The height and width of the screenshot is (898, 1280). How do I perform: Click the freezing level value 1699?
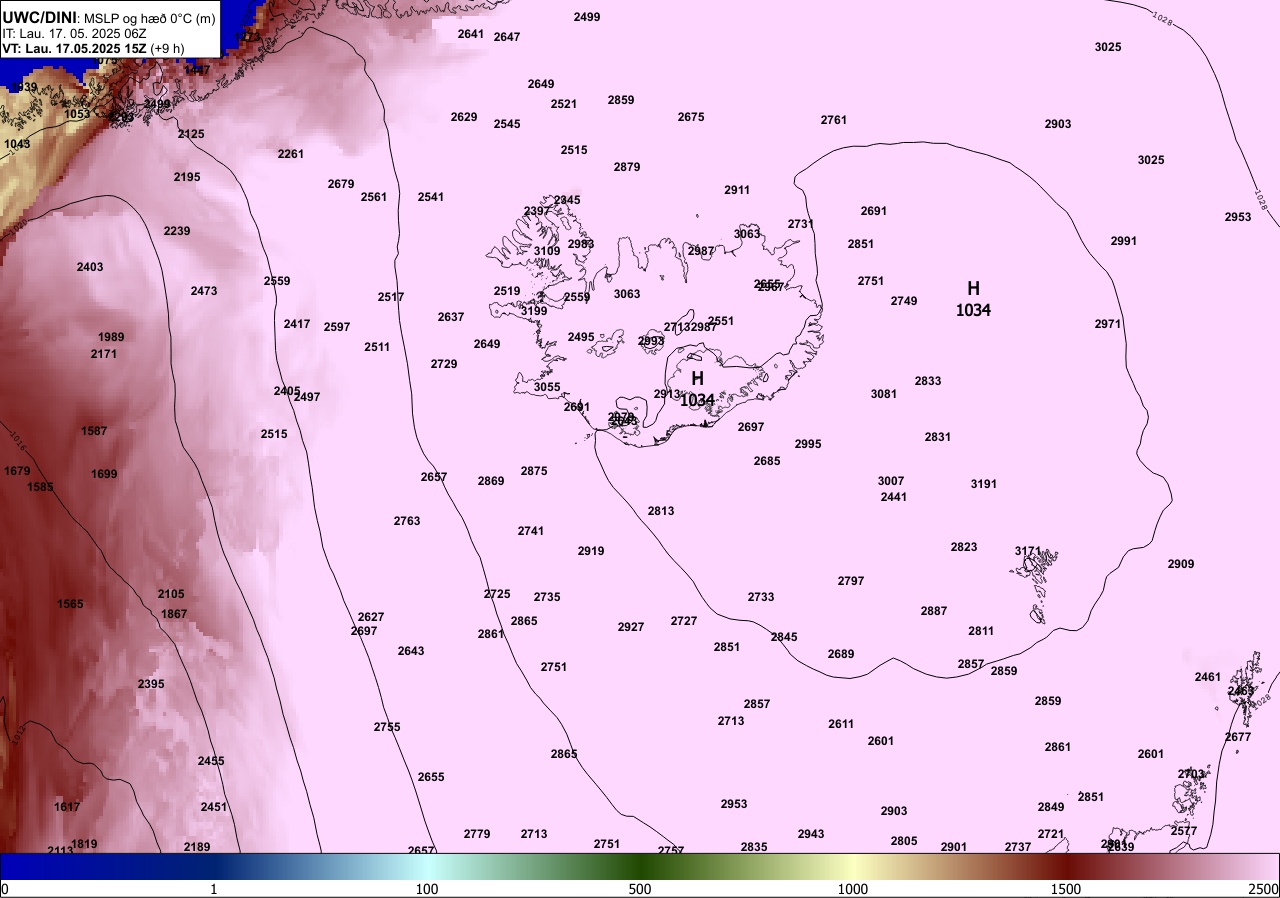[104, 474]
